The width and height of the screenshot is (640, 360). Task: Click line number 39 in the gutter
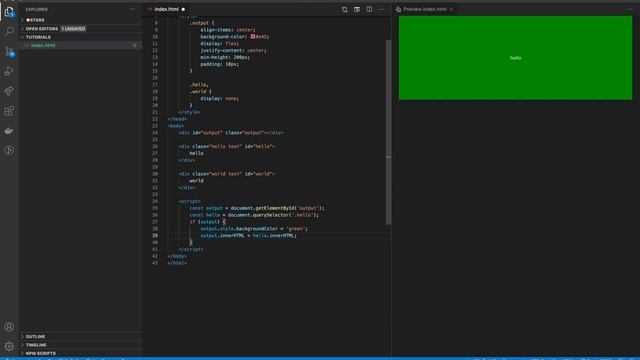155,236
